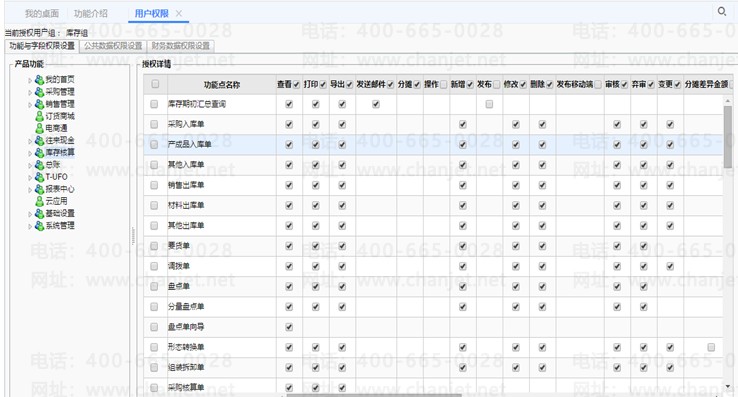Toggle the 新增 column header checkbox
The height and width of the screenshot is (397, 738).
[x=470, y=85]
